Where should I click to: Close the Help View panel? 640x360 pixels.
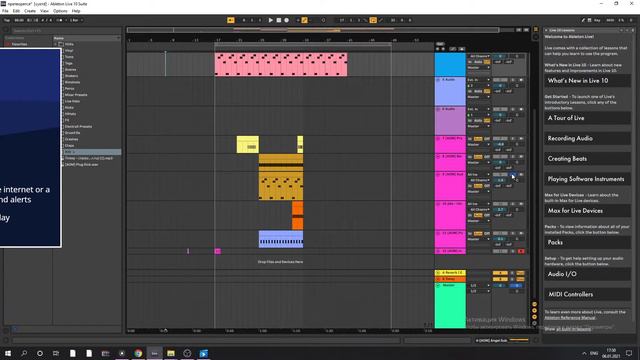point(633,30)
